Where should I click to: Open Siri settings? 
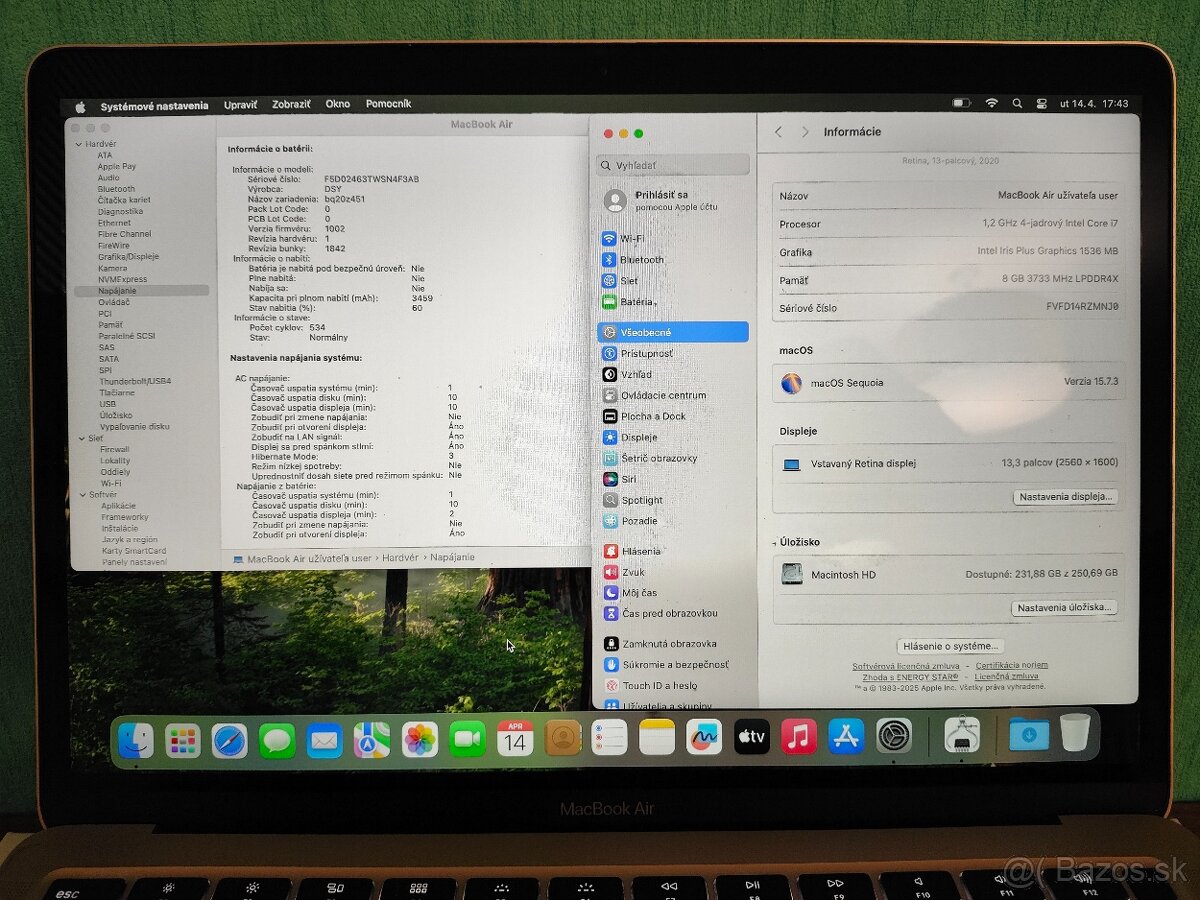tap(630, 479)
